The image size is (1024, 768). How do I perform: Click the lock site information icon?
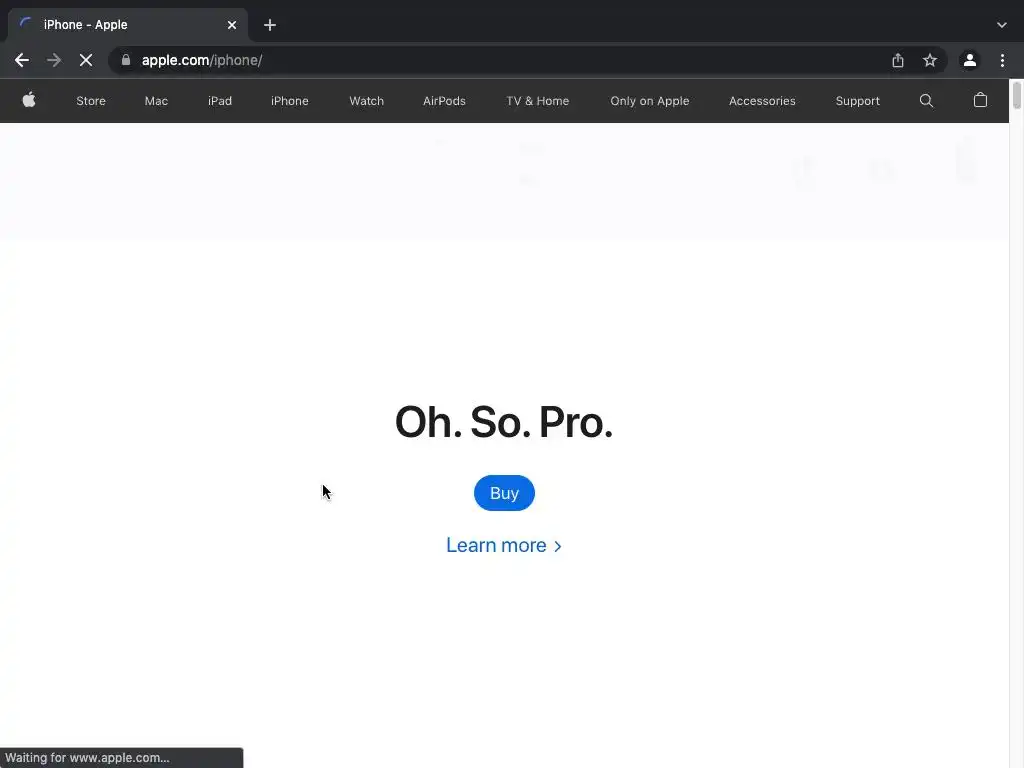[x=126, y=60]
